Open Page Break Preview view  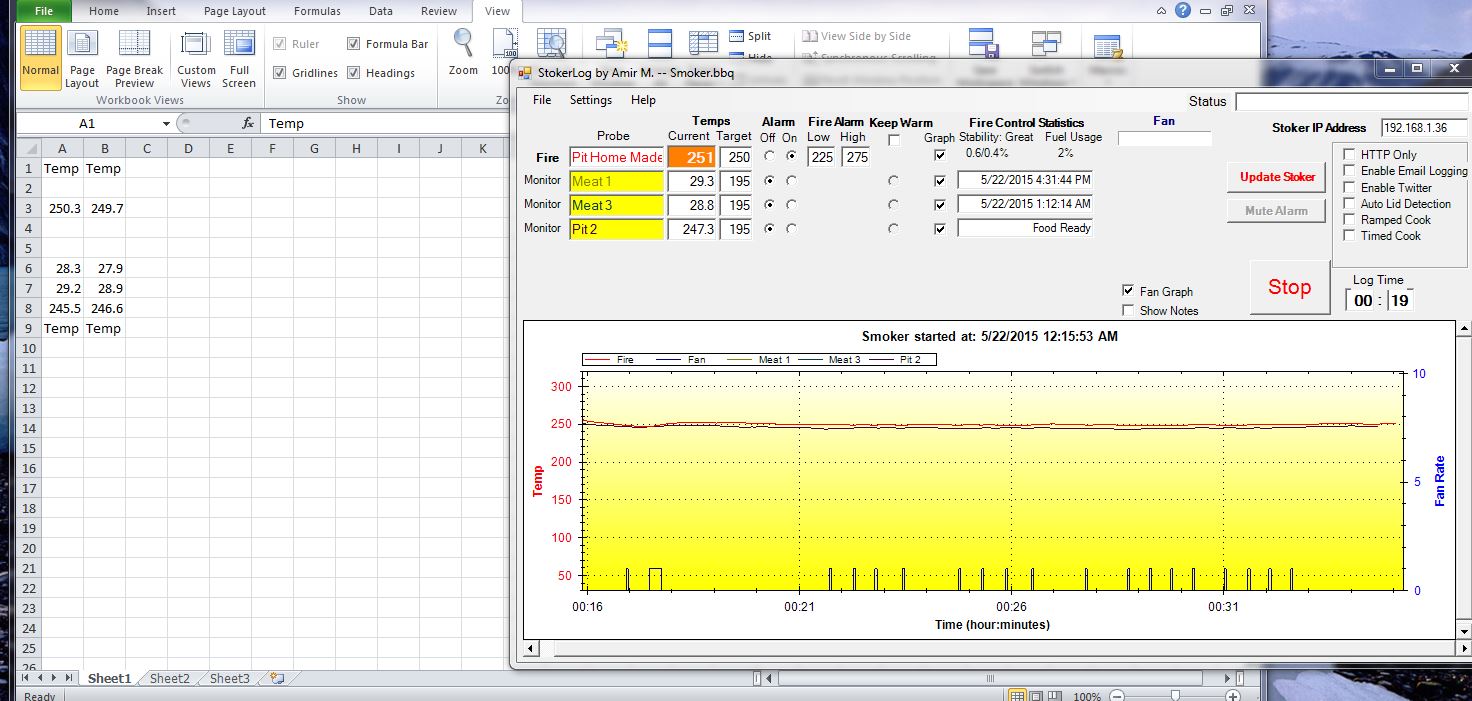pyautogui.click(x=134, y=57)
